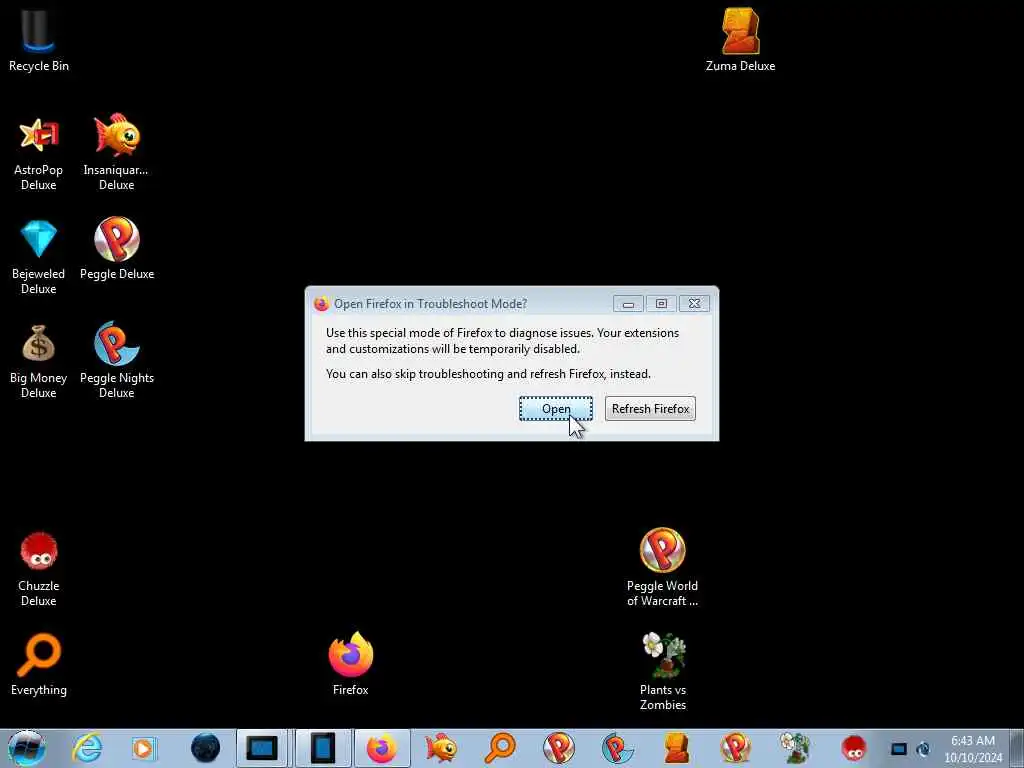
Task: Select the AstroPop Deluxe desktop icon
Action: point(39,153)
